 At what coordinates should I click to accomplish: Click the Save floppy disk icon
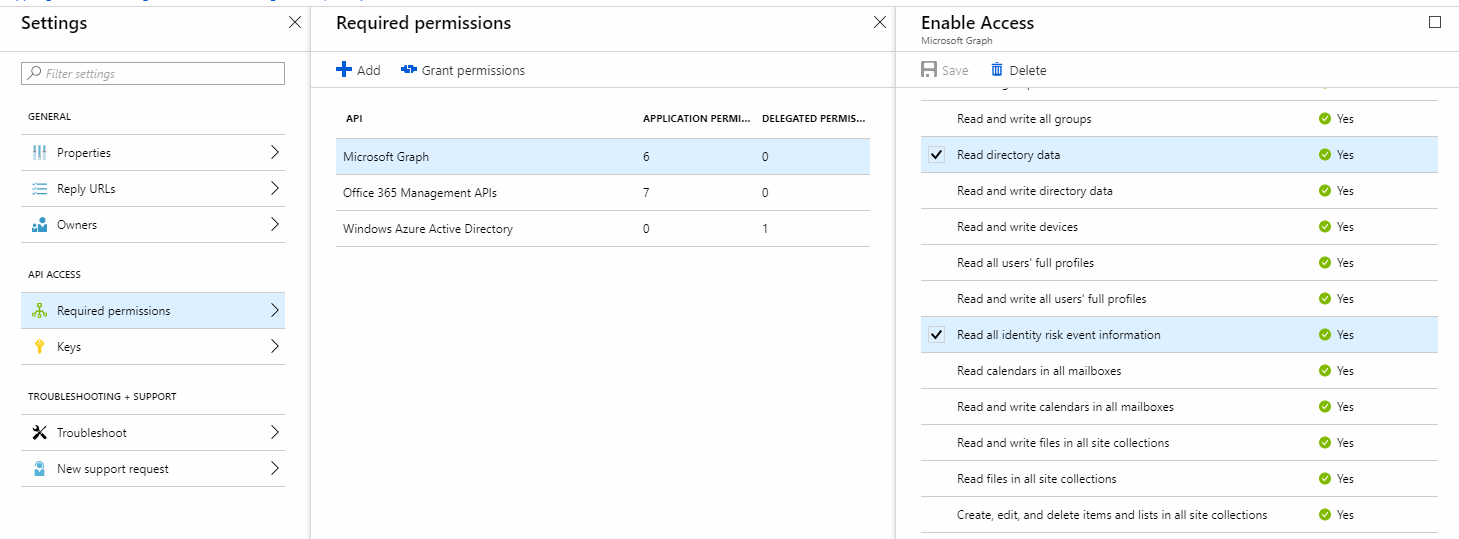(x=929, y=70)
